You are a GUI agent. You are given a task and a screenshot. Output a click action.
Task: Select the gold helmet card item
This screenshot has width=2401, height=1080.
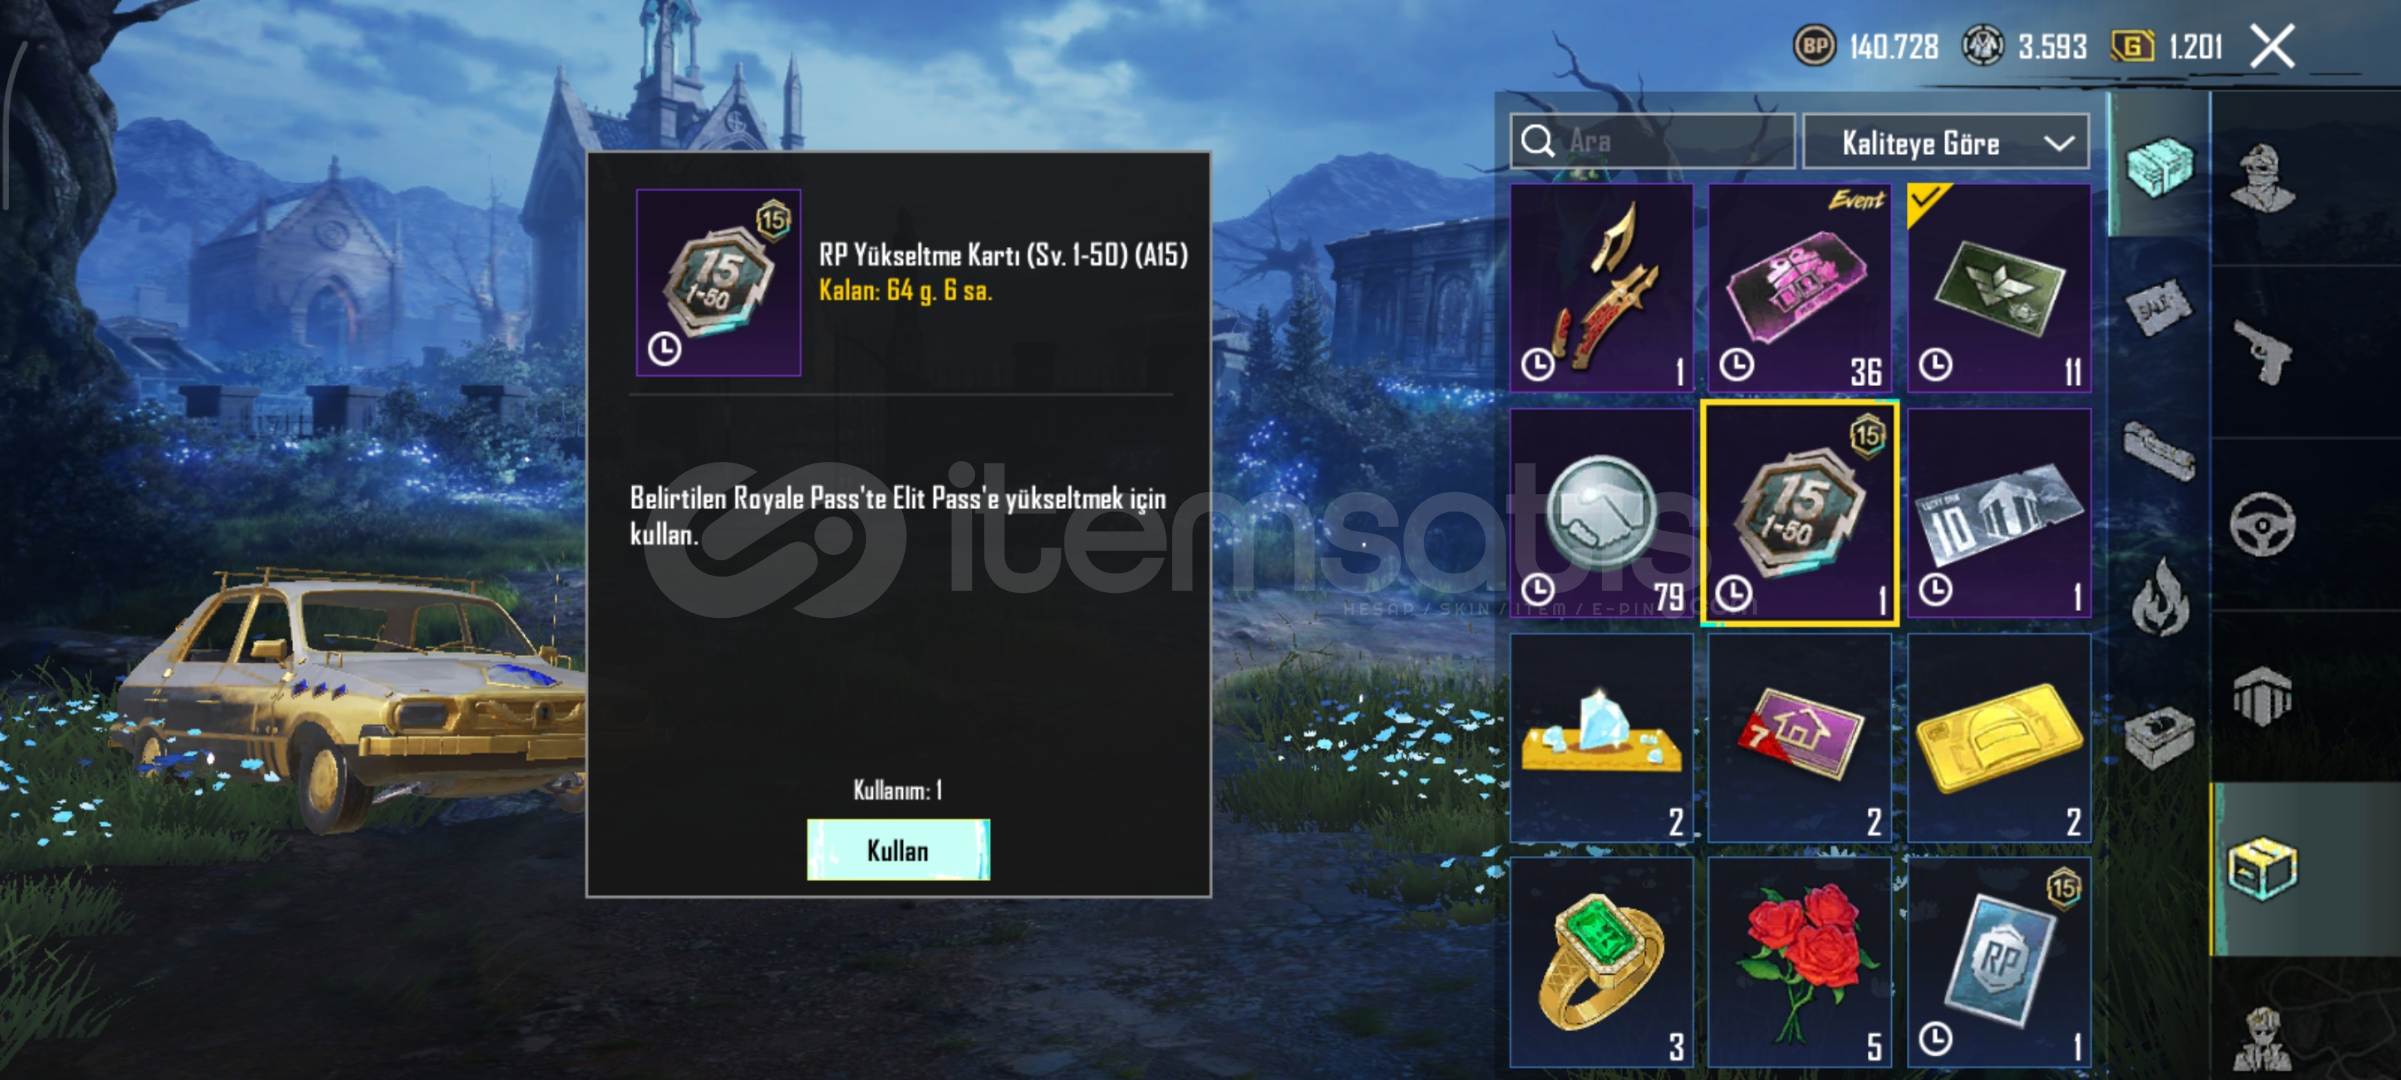[x=1999, y=738]
